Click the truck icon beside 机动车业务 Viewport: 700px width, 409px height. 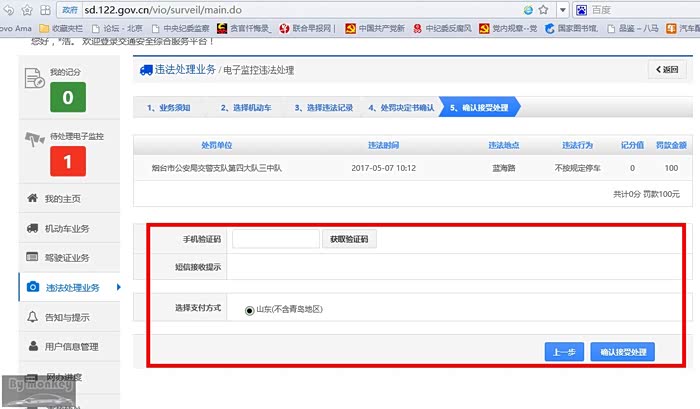(32, 229)
